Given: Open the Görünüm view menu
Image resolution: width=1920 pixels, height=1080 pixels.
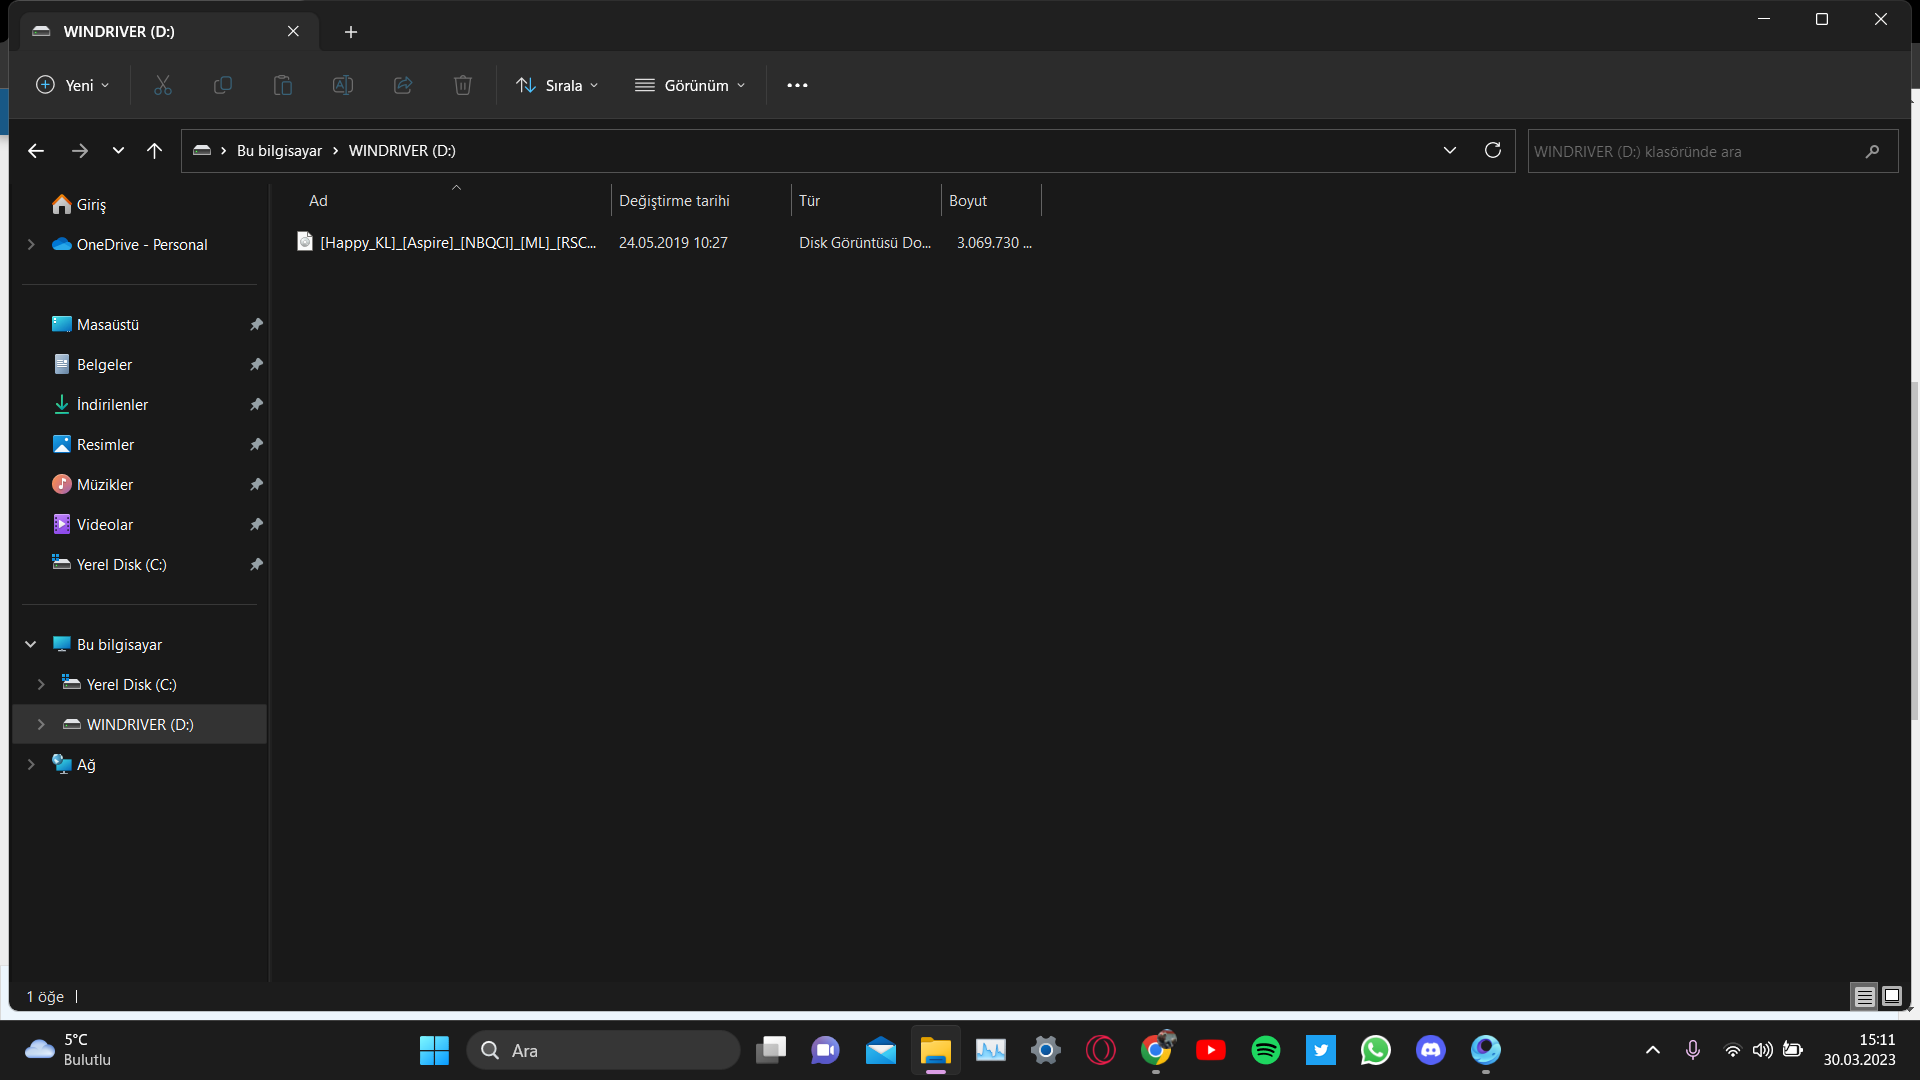Looking at the screenshot, I should 690,86.
